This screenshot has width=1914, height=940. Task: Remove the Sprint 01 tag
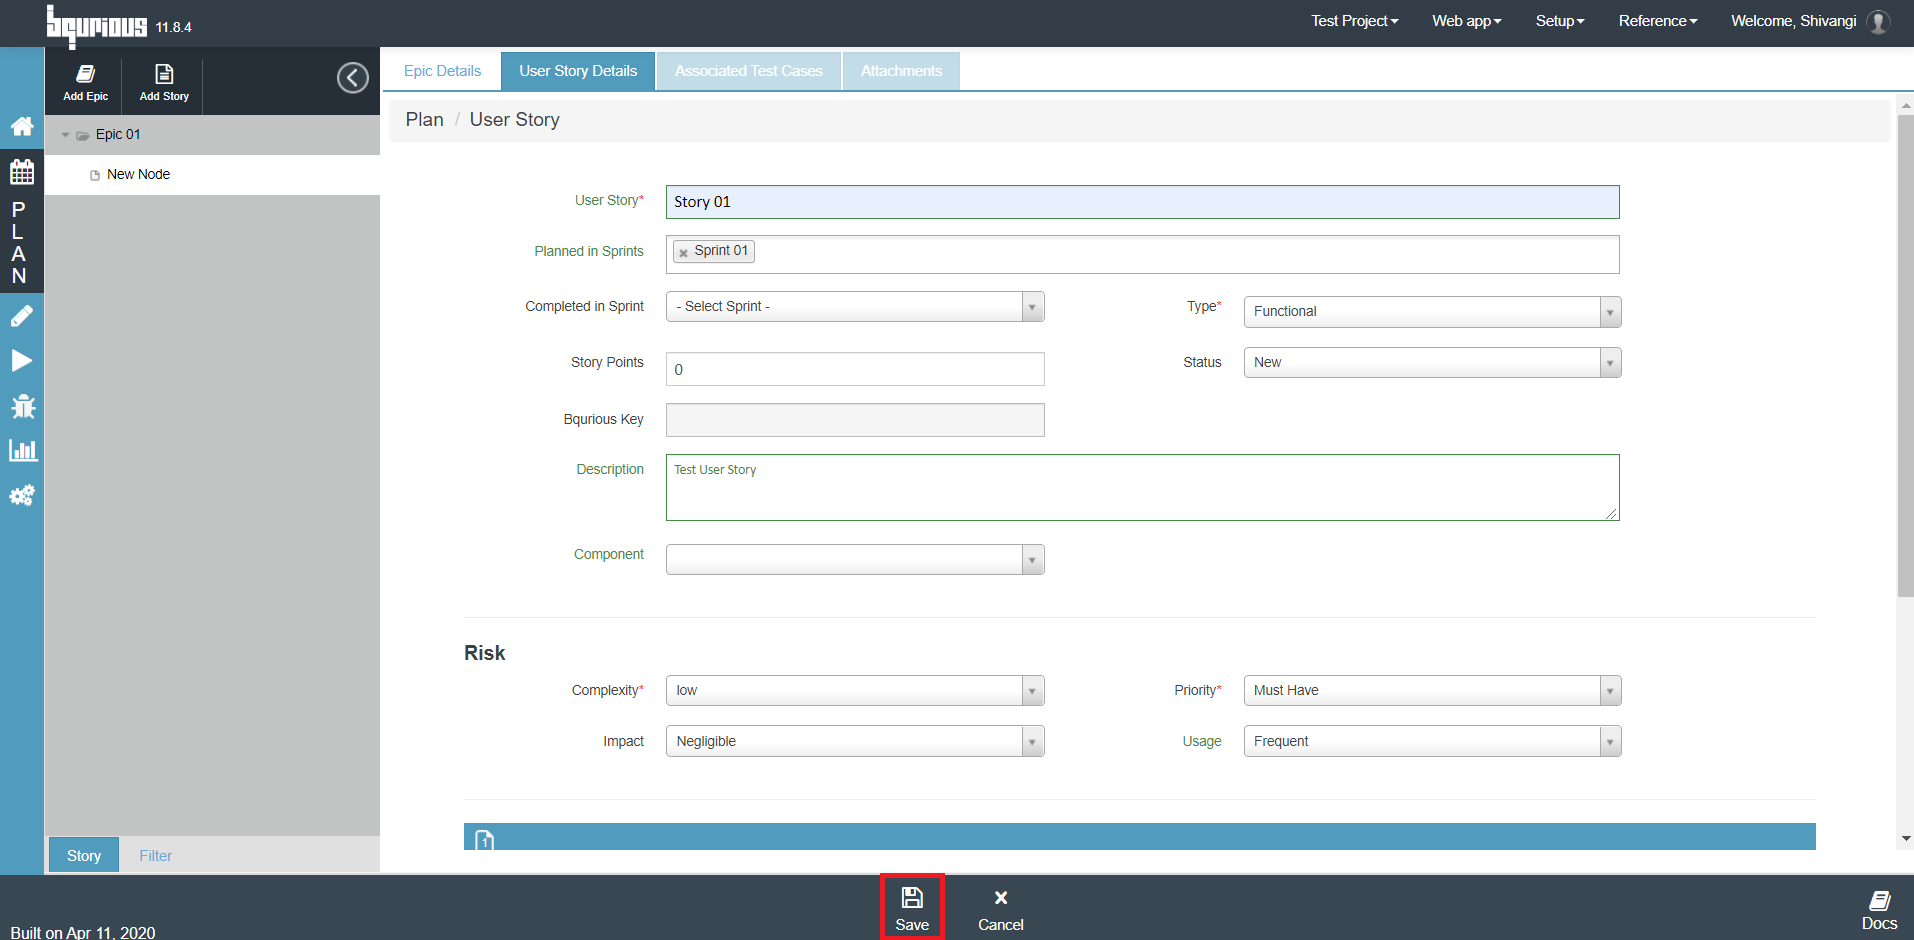[x=683, y=252]
